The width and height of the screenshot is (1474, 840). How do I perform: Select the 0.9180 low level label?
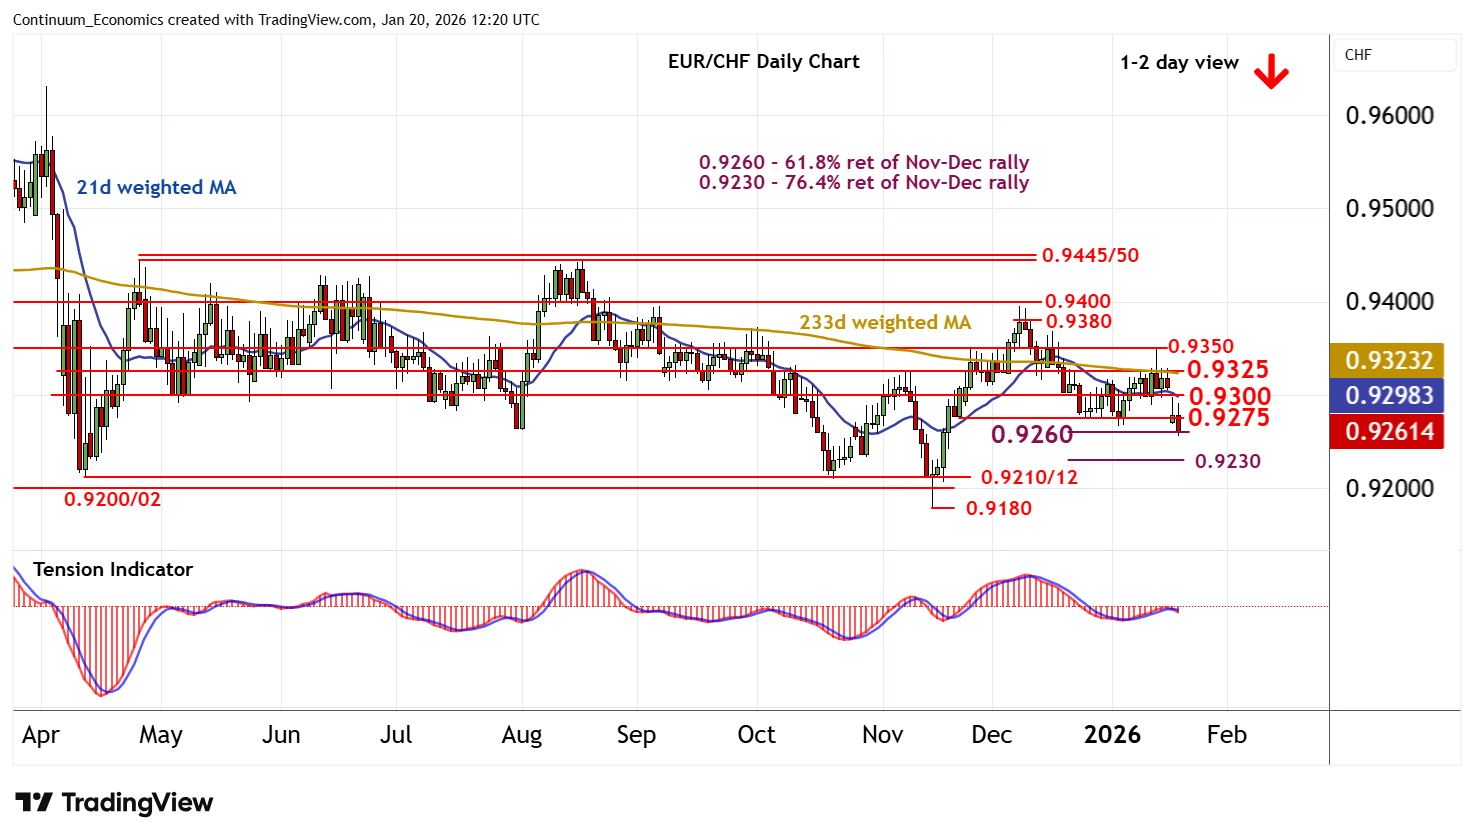998,508
